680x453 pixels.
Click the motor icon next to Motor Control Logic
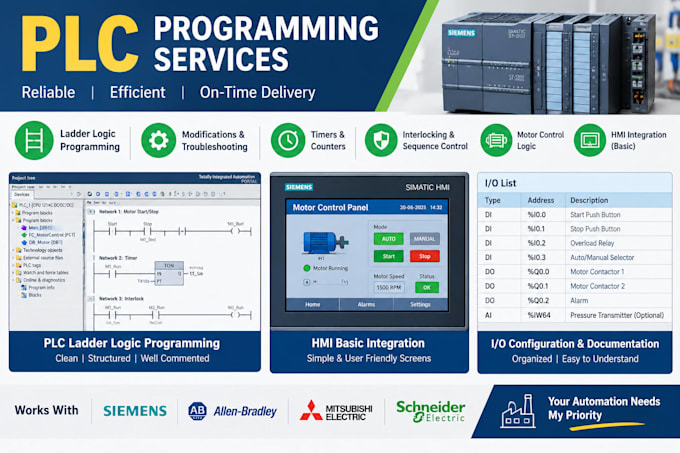click(496, 140)
